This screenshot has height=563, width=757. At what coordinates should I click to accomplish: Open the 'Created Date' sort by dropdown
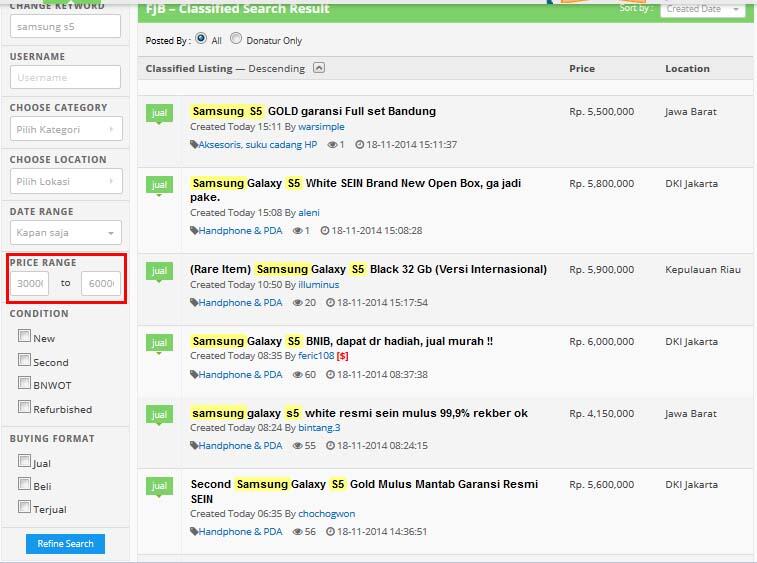pos(702,9)
